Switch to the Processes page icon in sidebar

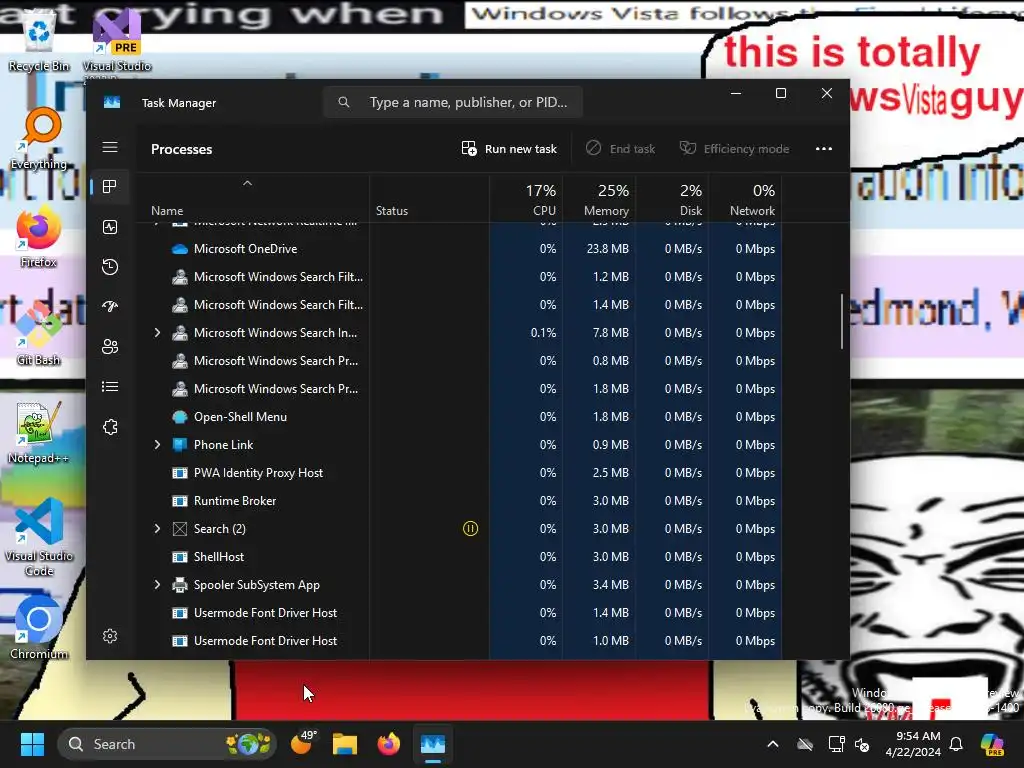click(x=110, y=187)
